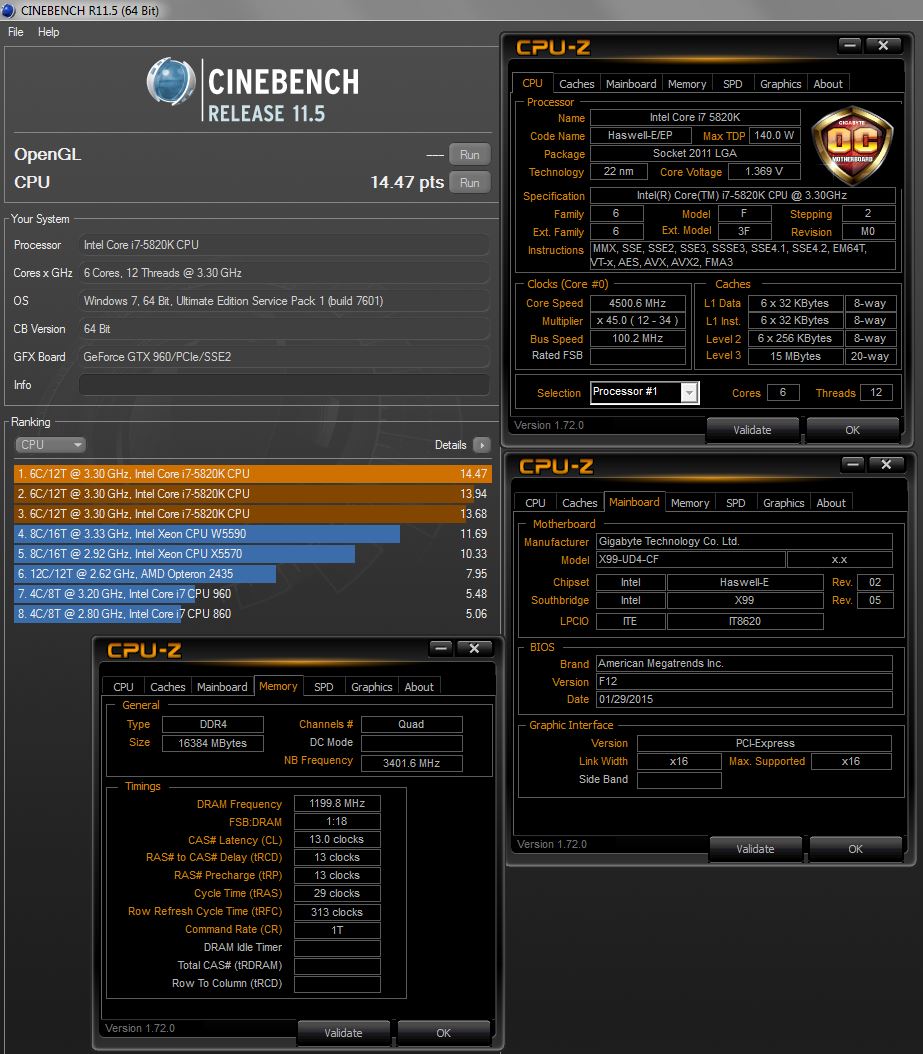
Task: Run the OpenGL benchmark
Action: click(469, 155)
